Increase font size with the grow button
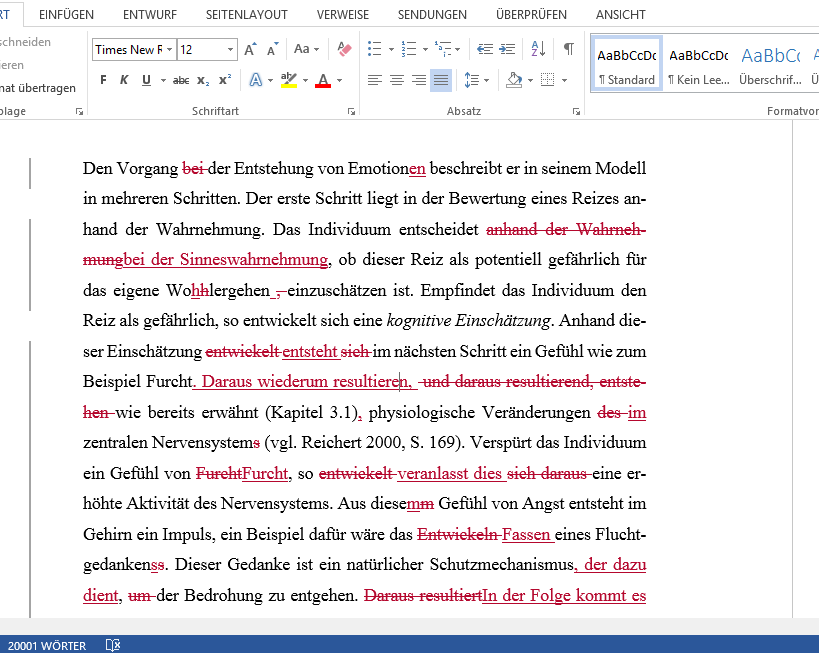The height and width of the screenshot is (653, 819). point(251,49)
